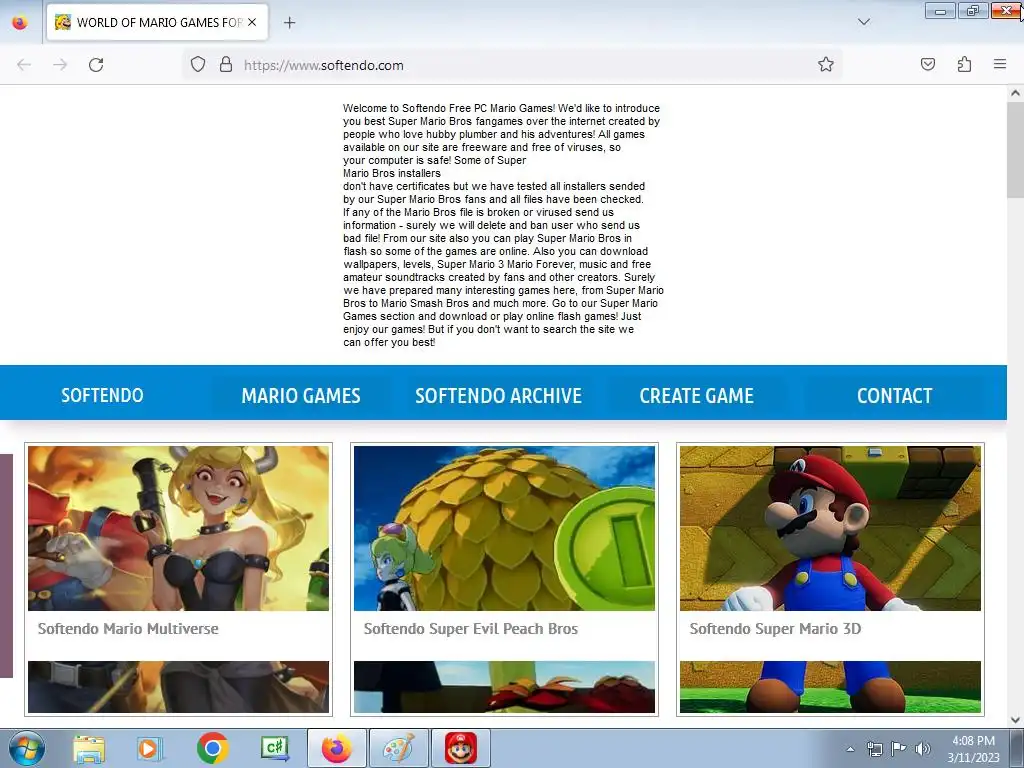Open the MARIO GAMES menu item
The height and width of the screenshot is (768, 1024).
pyautogui.click(x=301, y=395)
